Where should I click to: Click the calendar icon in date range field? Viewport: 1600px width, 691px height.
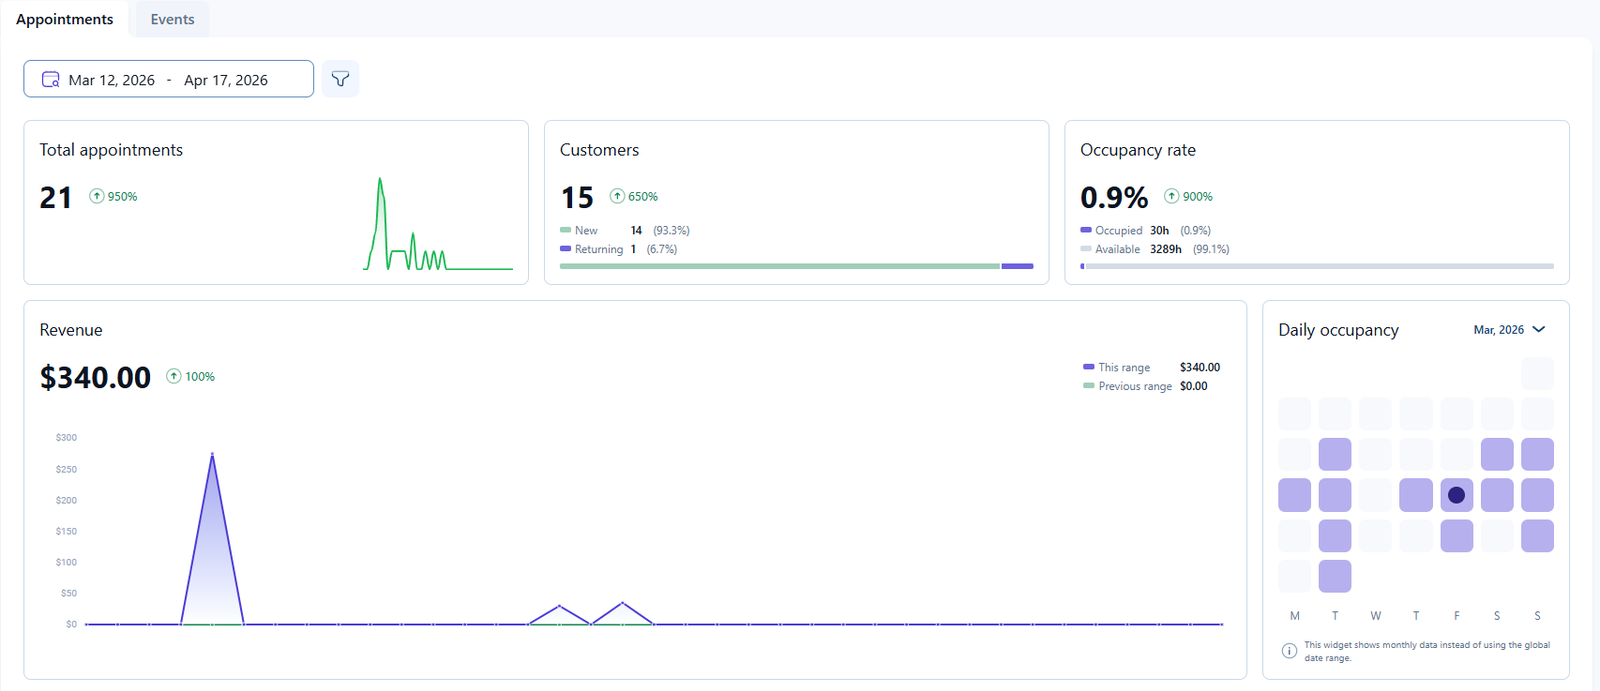pos(50,80)
